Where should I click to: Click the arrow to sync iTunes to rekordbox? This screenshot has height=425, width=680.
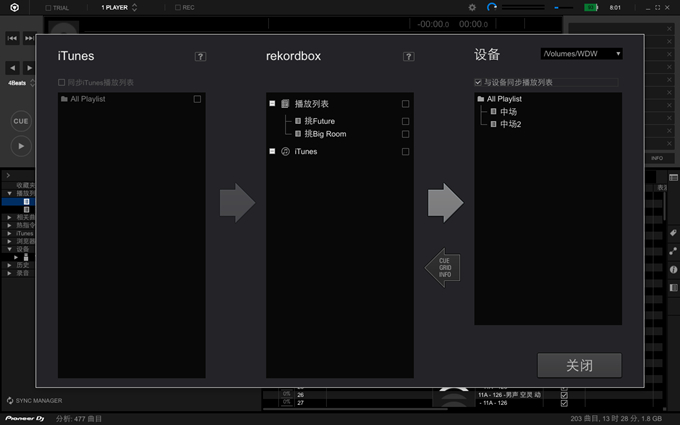tap(237, 202)
